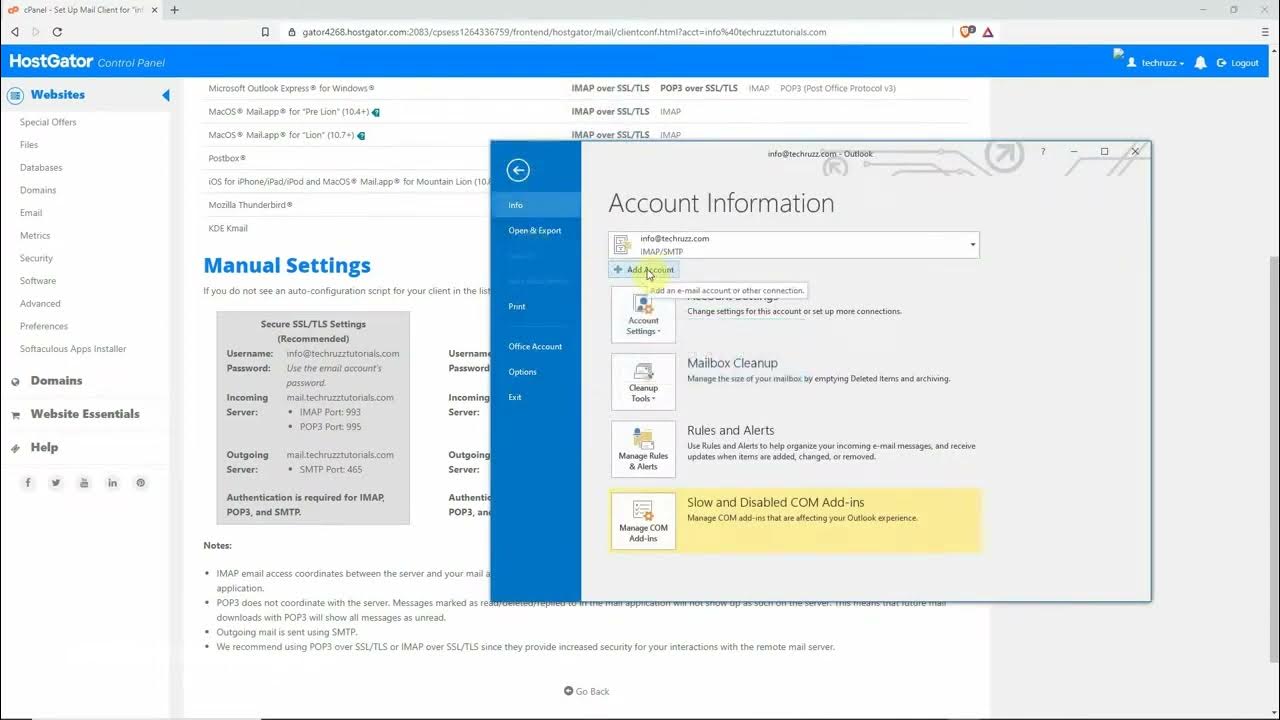Screen dimensions: 1280x720
Task: Open the techruzz user dropdown menu
Action: [1156, 63]
